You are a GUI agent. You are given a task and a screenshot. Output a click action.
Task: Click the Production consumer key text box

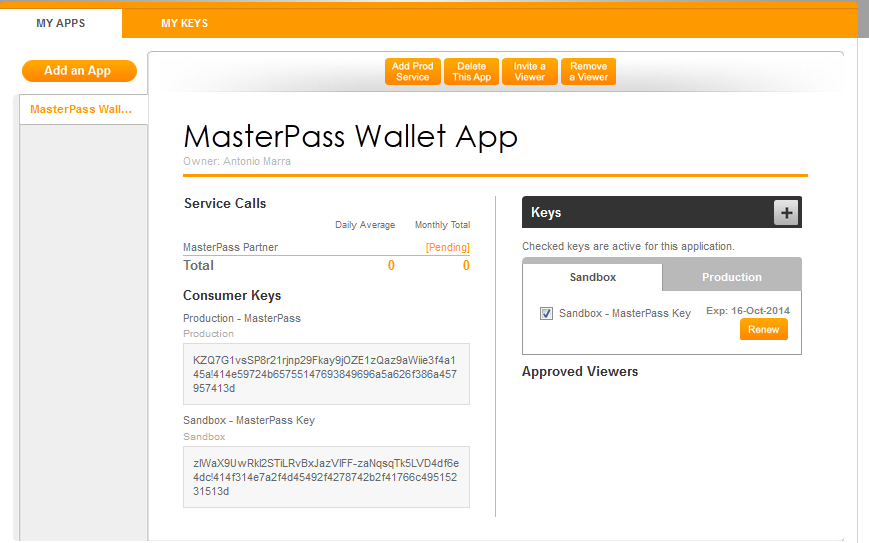(326, 374)
